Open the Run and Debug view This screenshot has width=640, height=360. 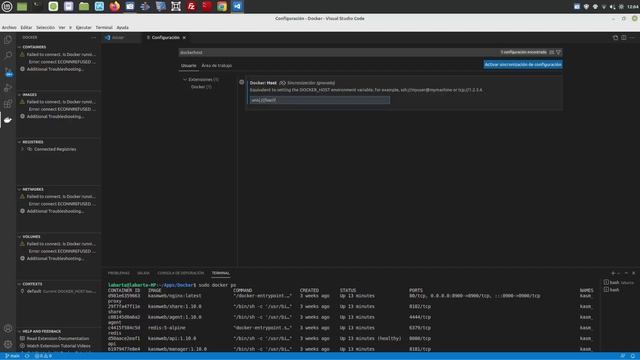coord(8,87)
